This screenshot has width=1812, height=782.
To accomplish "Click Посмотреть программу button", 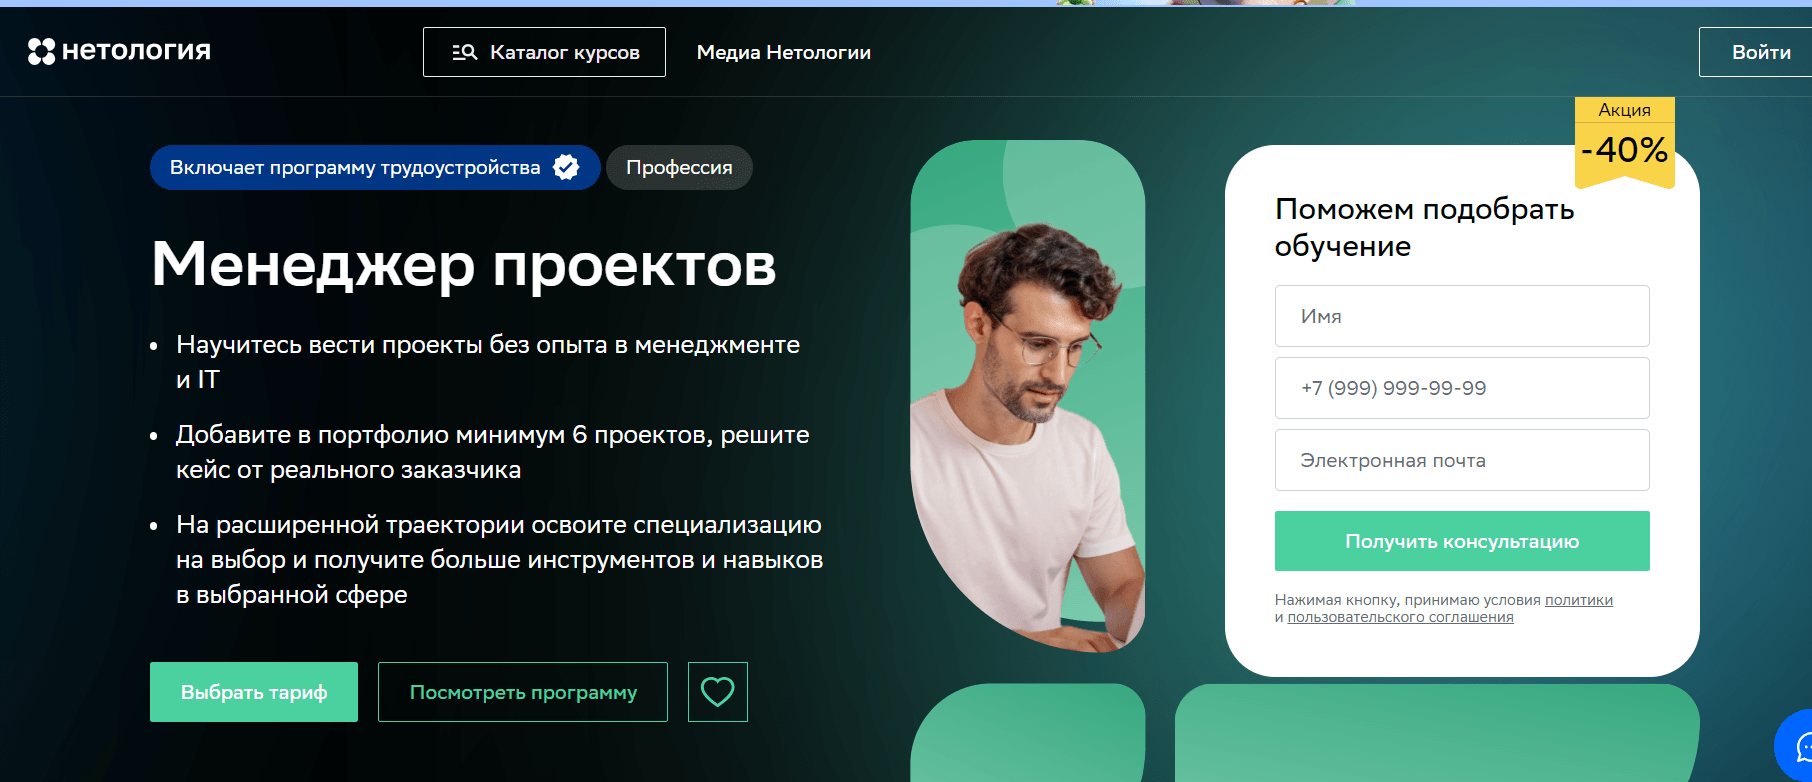I will (523, 692).
